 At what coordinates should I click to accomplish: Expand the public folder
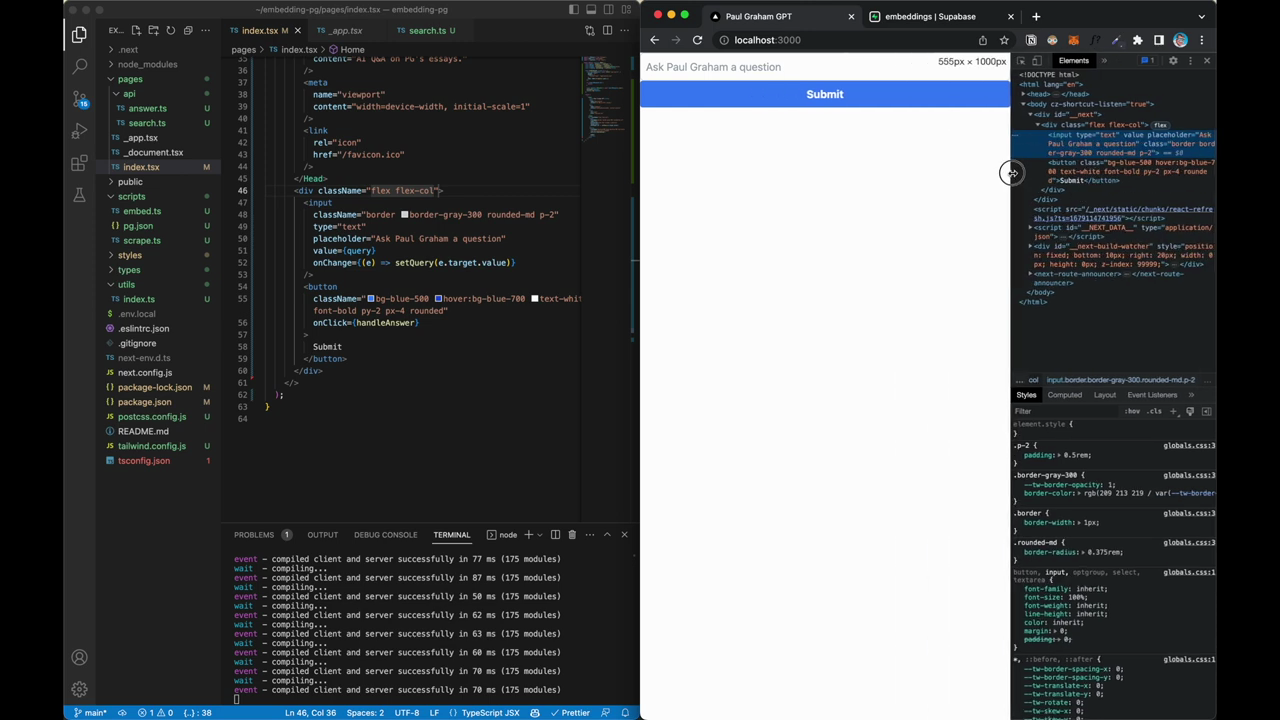(x=130, y=182)
